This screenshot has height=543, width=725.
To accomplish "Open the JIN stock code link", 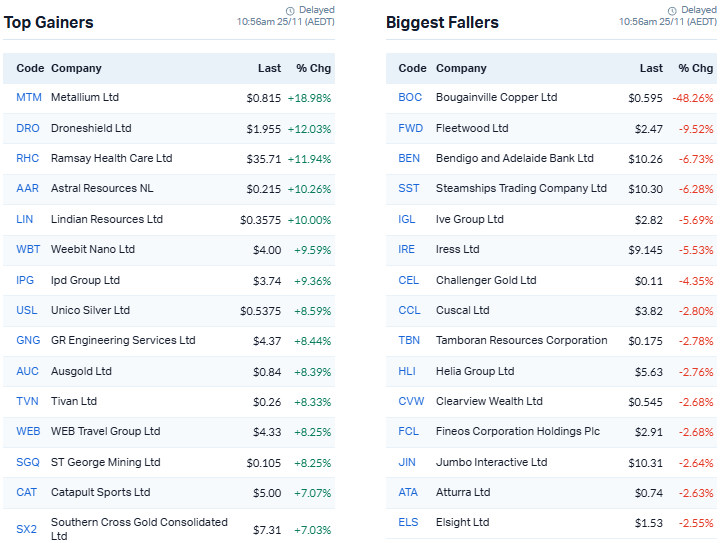I will pos(407,463).
